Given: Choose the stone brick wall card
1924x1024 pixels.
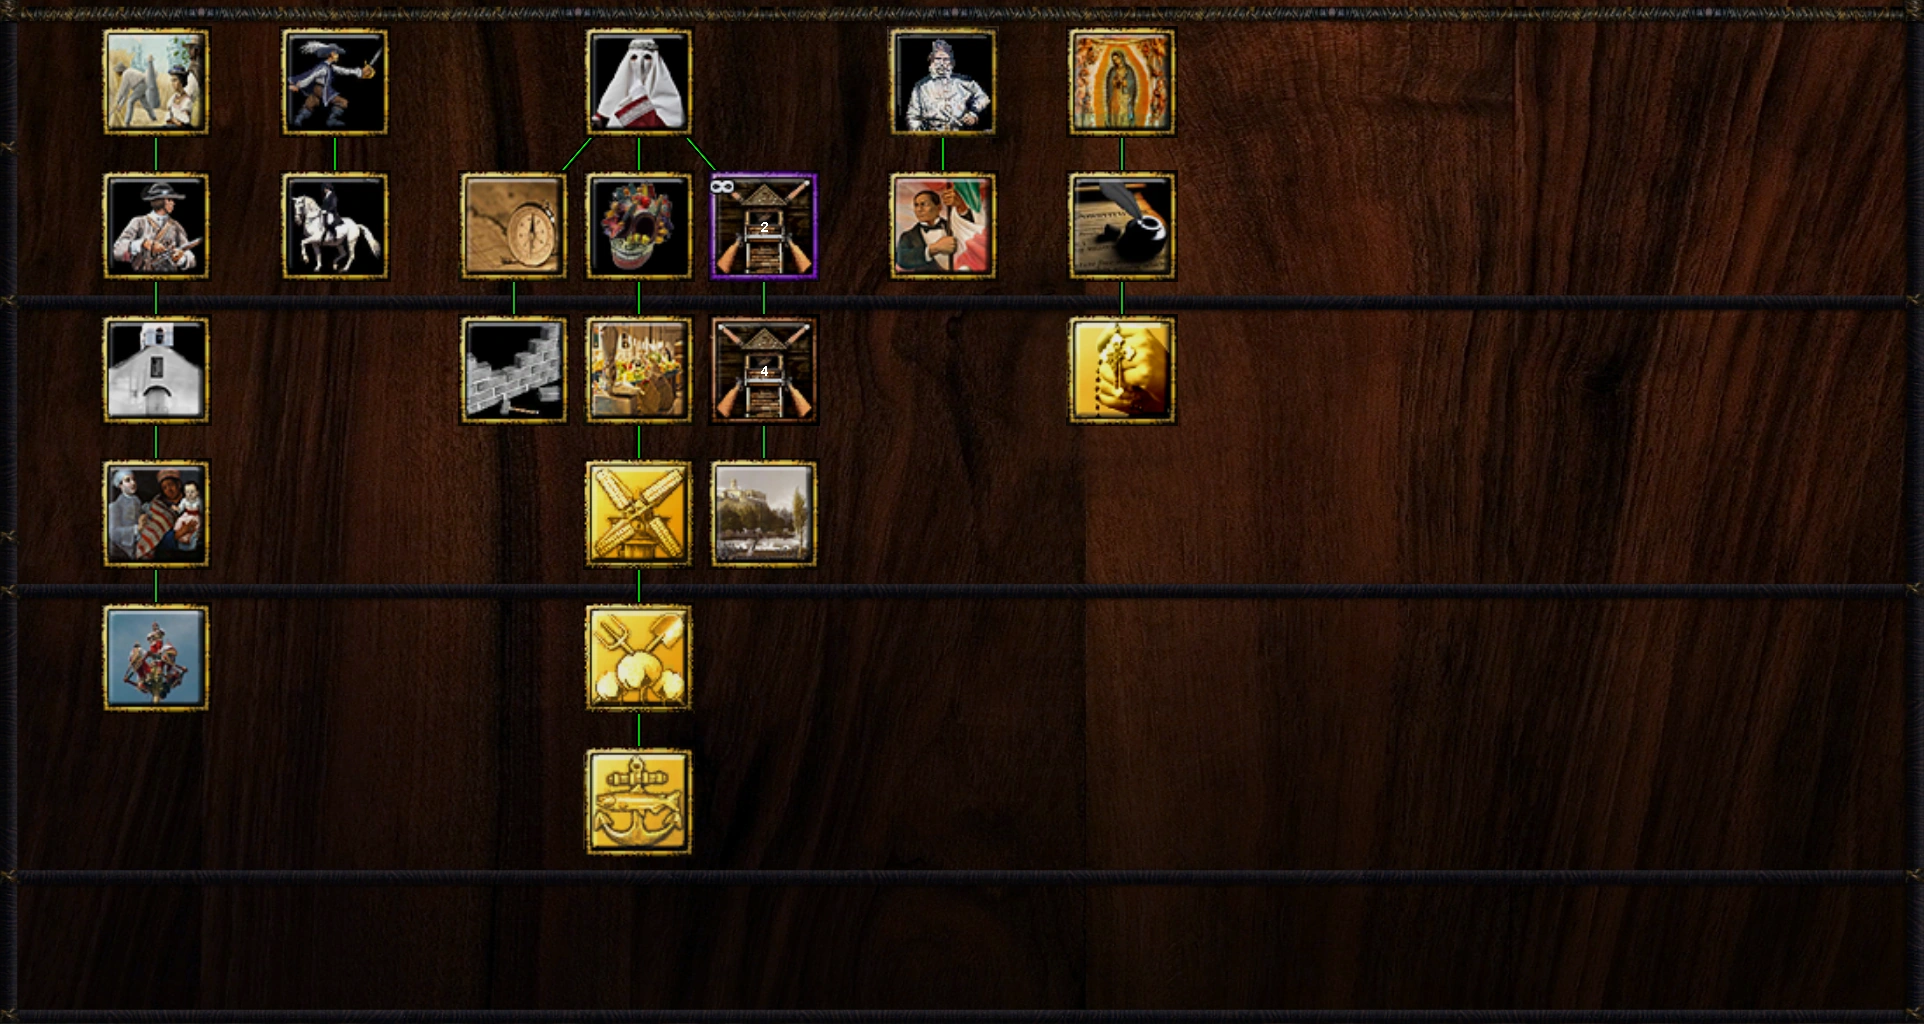Looking at the screenshot, I should point(514,370).
